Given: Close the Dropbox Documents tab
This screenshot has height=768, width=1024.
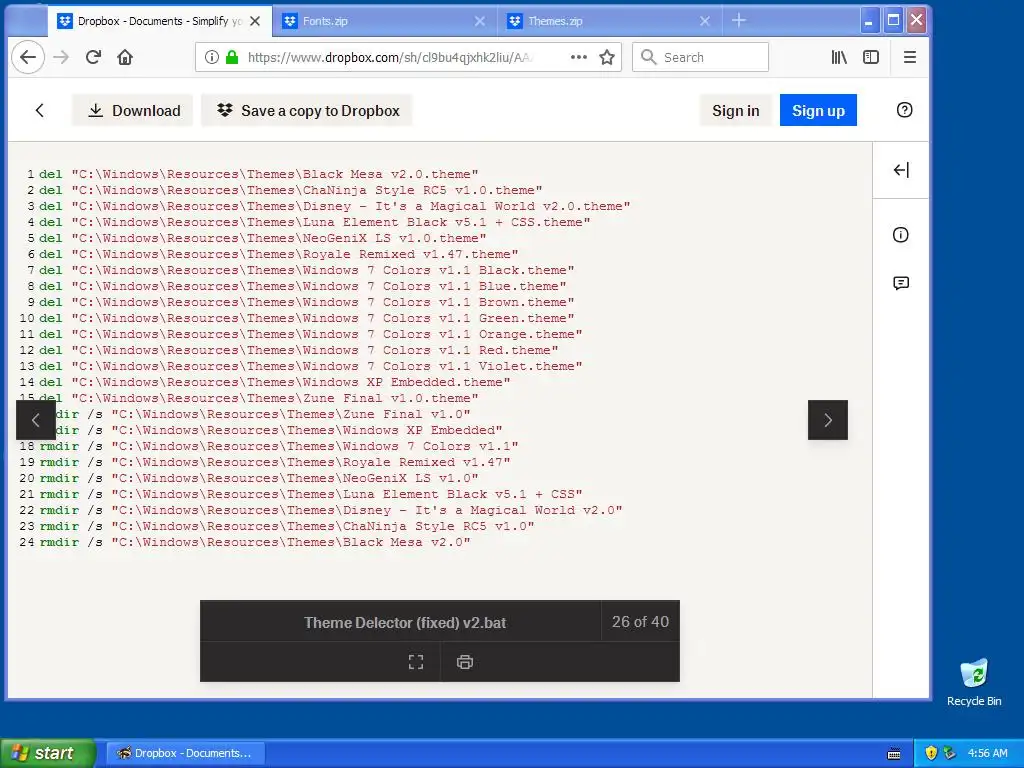Looking at the screenshot, I should tap(255, 21).
